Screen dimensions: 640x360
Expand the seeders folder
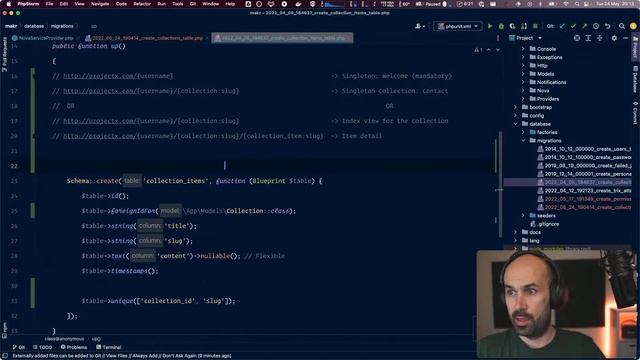523,216
